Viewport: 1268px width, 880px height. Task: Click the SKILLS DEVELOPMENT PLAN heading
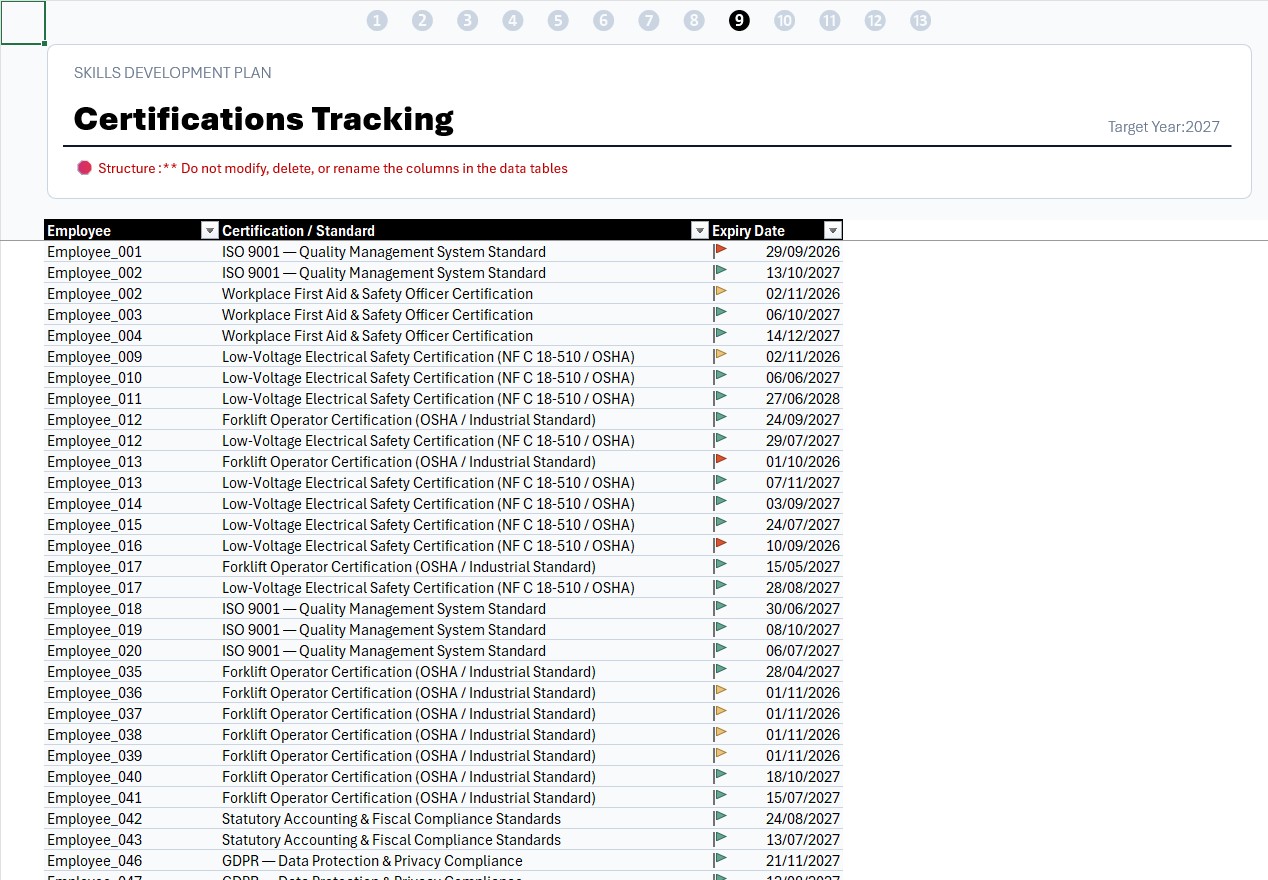173,73
